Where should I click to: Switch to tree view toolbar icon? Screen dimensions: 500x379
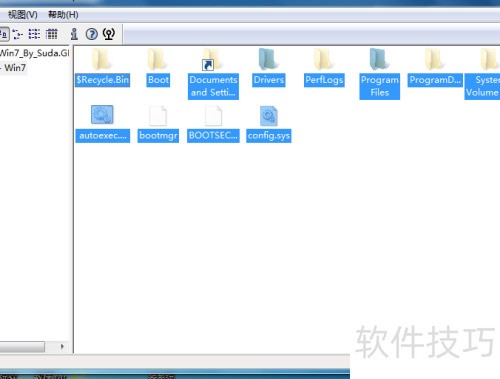(x=18, y=34)
